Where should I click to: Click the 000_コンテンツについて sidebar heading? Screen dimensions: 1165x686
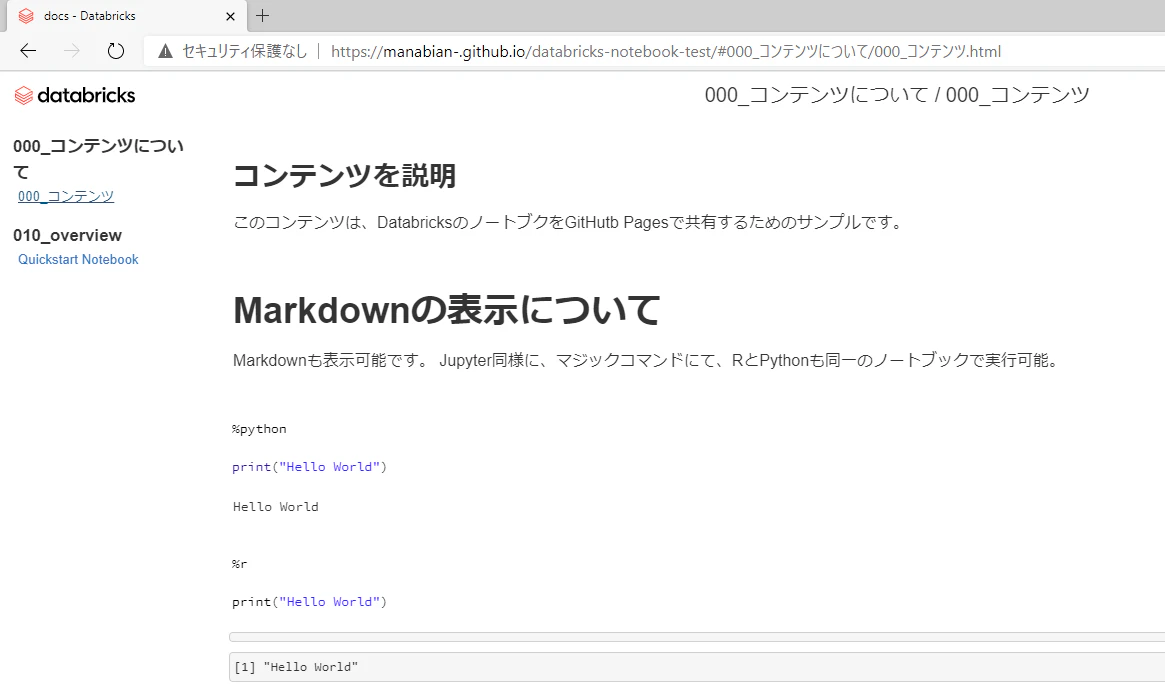pyautogui.click(x=98, y=159)
